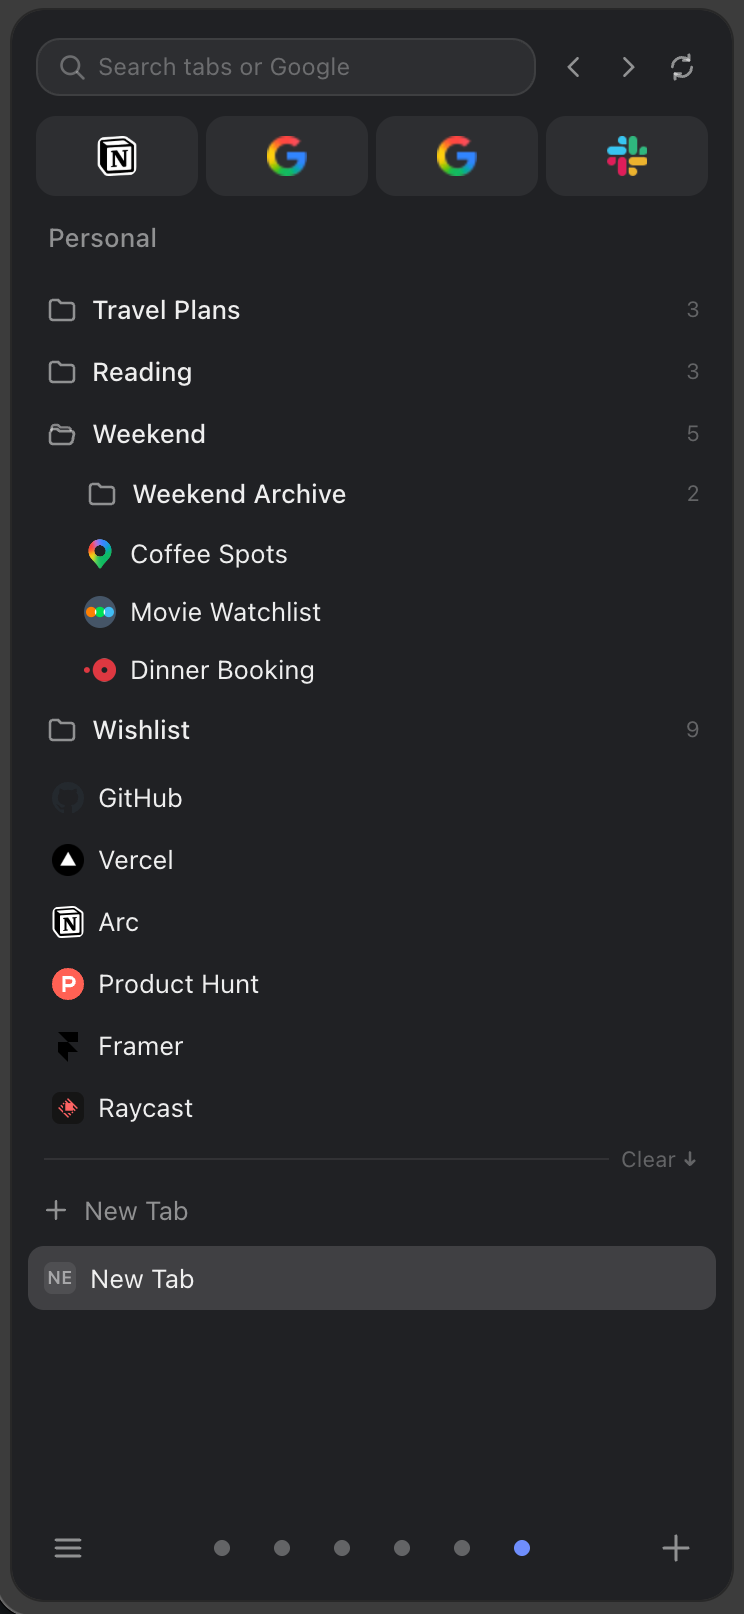This screenshot has height=1614, width=744.
Task: Switch to the Vercel tab
Action: [x=135, y=859]
